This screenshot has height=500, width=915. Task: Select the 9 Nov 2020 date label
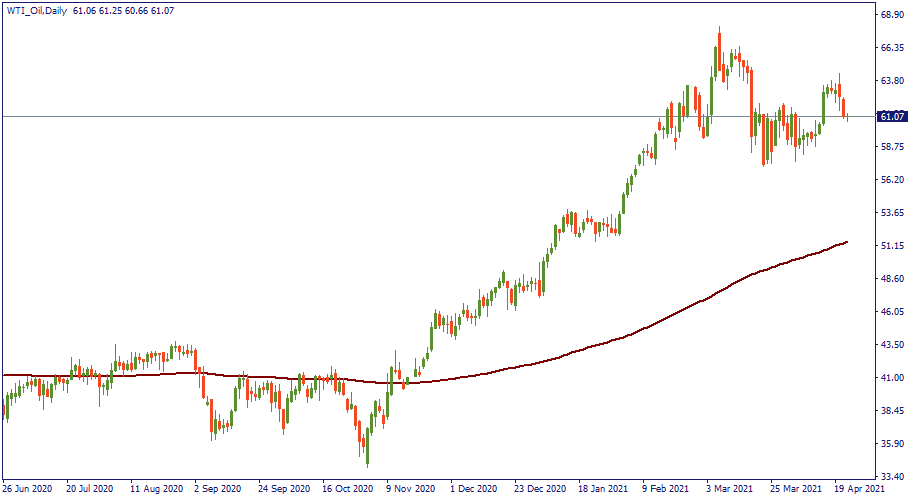point(409,490)
